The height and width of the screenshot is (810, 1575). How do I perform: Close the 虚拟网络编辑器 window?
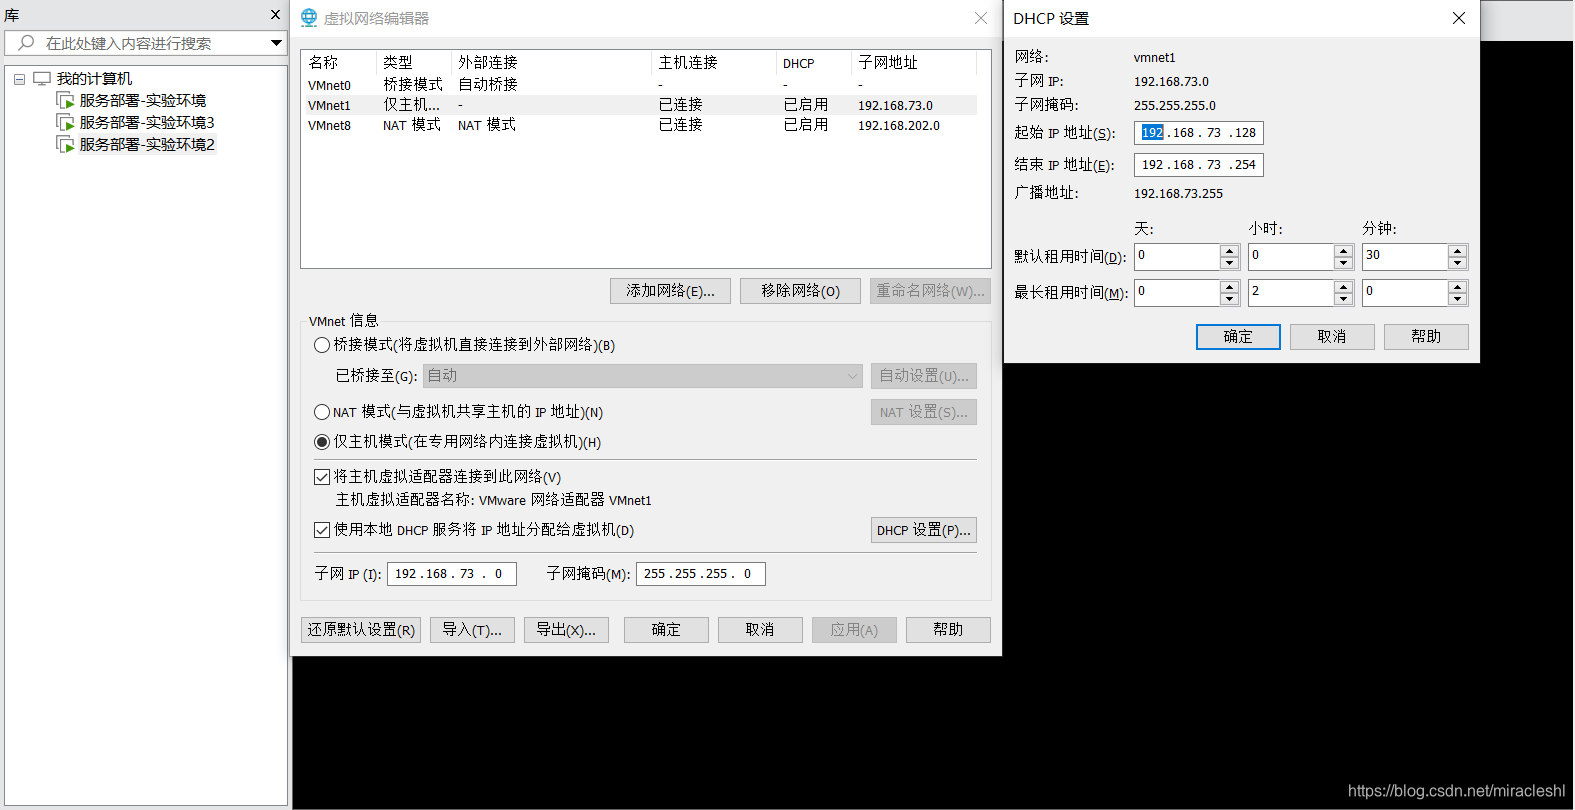pos(981,18)
